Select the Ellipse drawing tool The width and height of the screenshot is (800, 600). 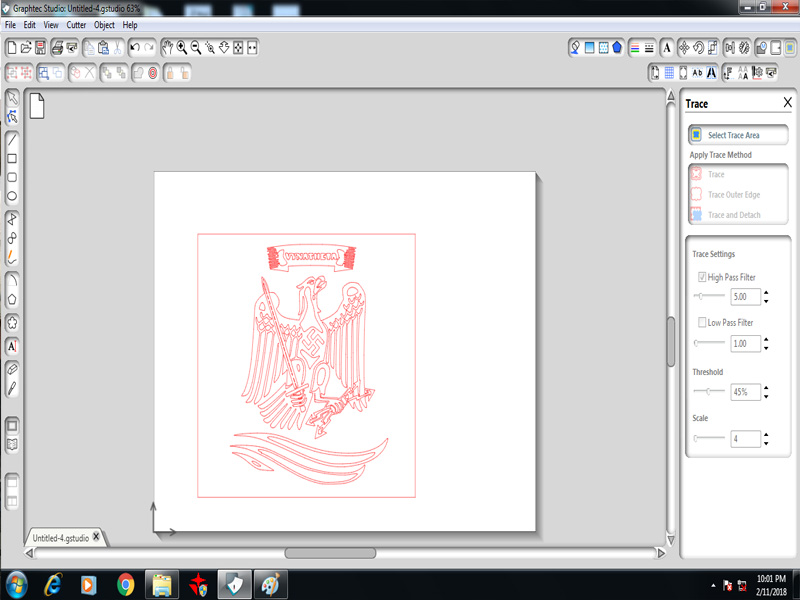[12, 196]
